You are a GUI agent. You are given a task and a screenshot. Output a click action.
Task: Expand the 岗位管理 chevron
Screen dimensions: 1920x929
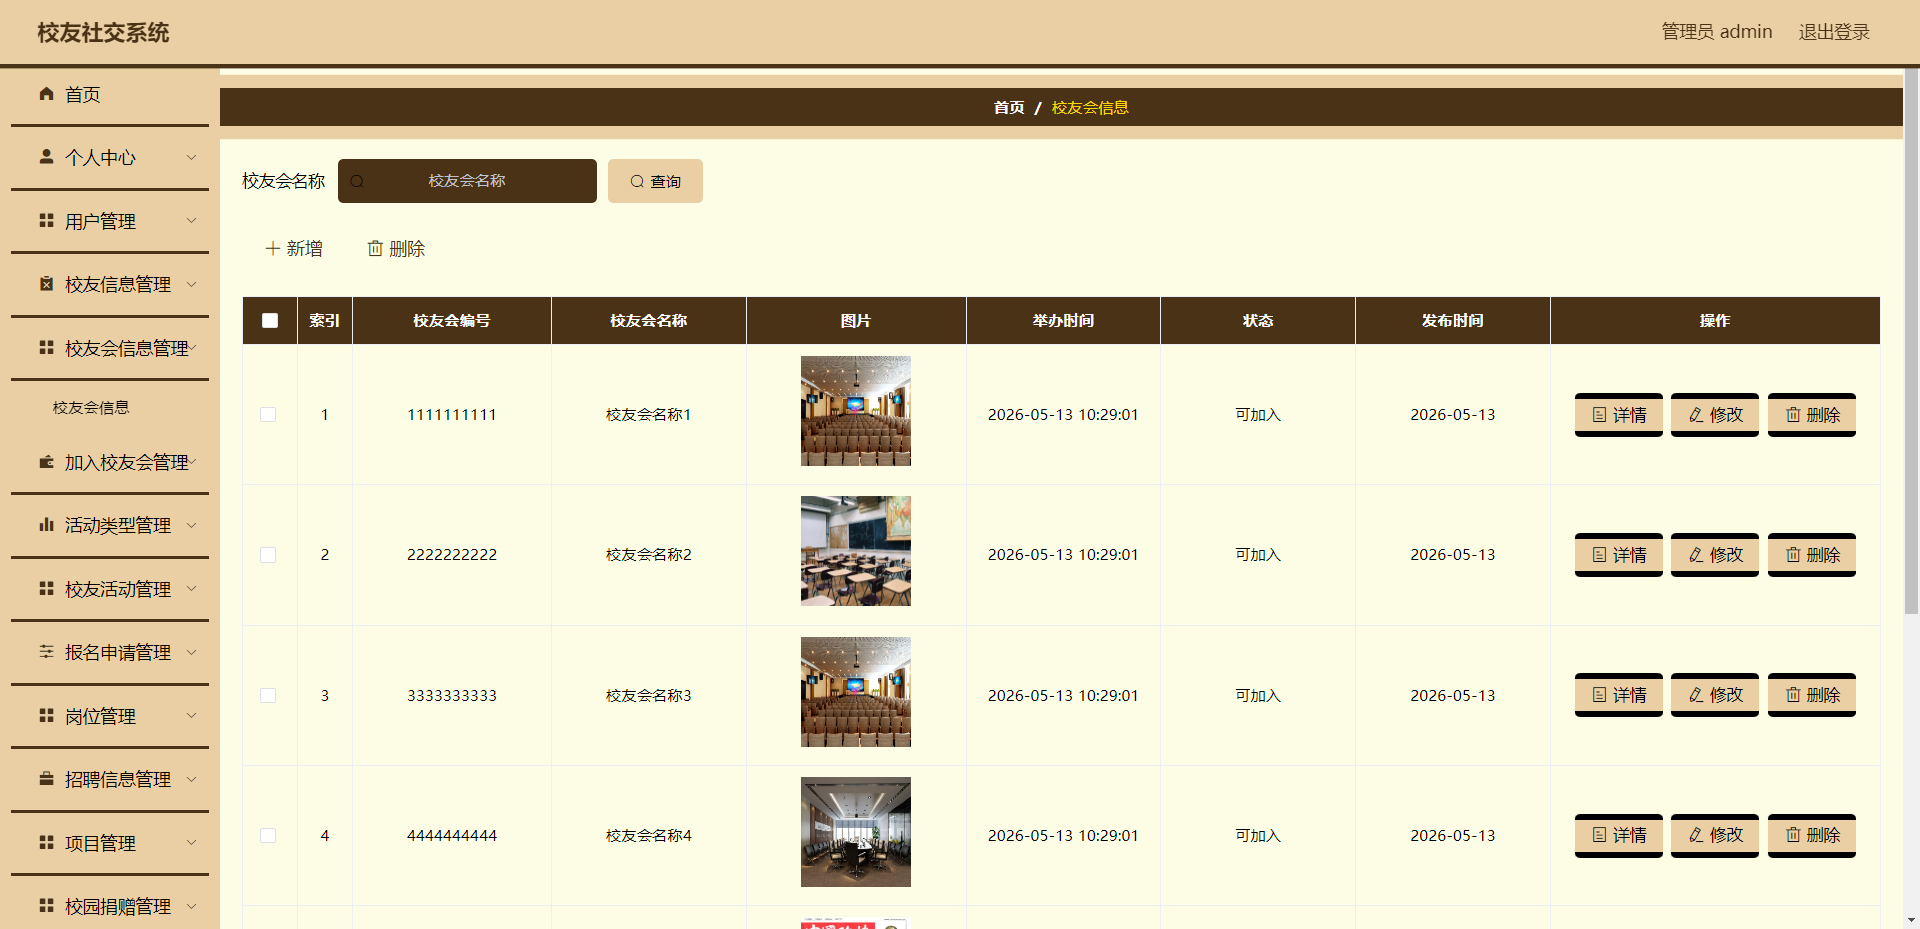[192, 716]
